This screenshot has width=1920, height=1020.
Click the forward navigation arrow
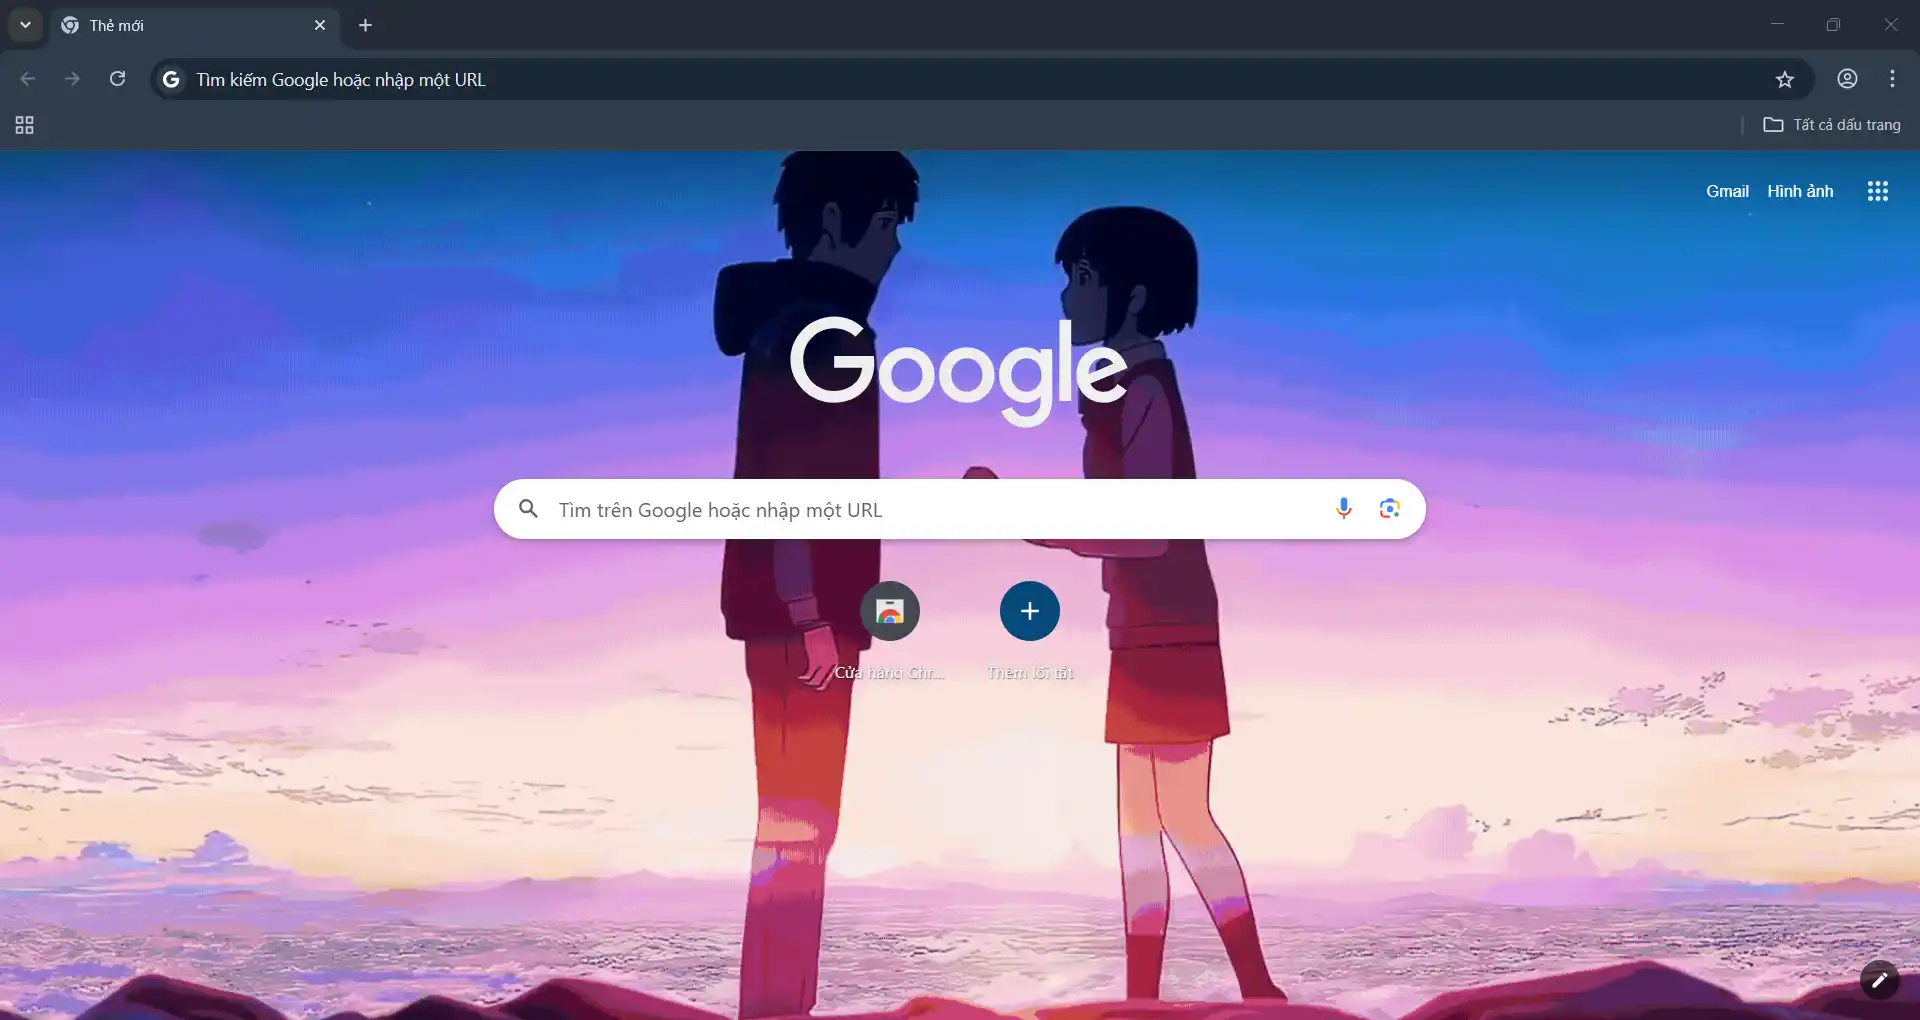tap(72, 79)
